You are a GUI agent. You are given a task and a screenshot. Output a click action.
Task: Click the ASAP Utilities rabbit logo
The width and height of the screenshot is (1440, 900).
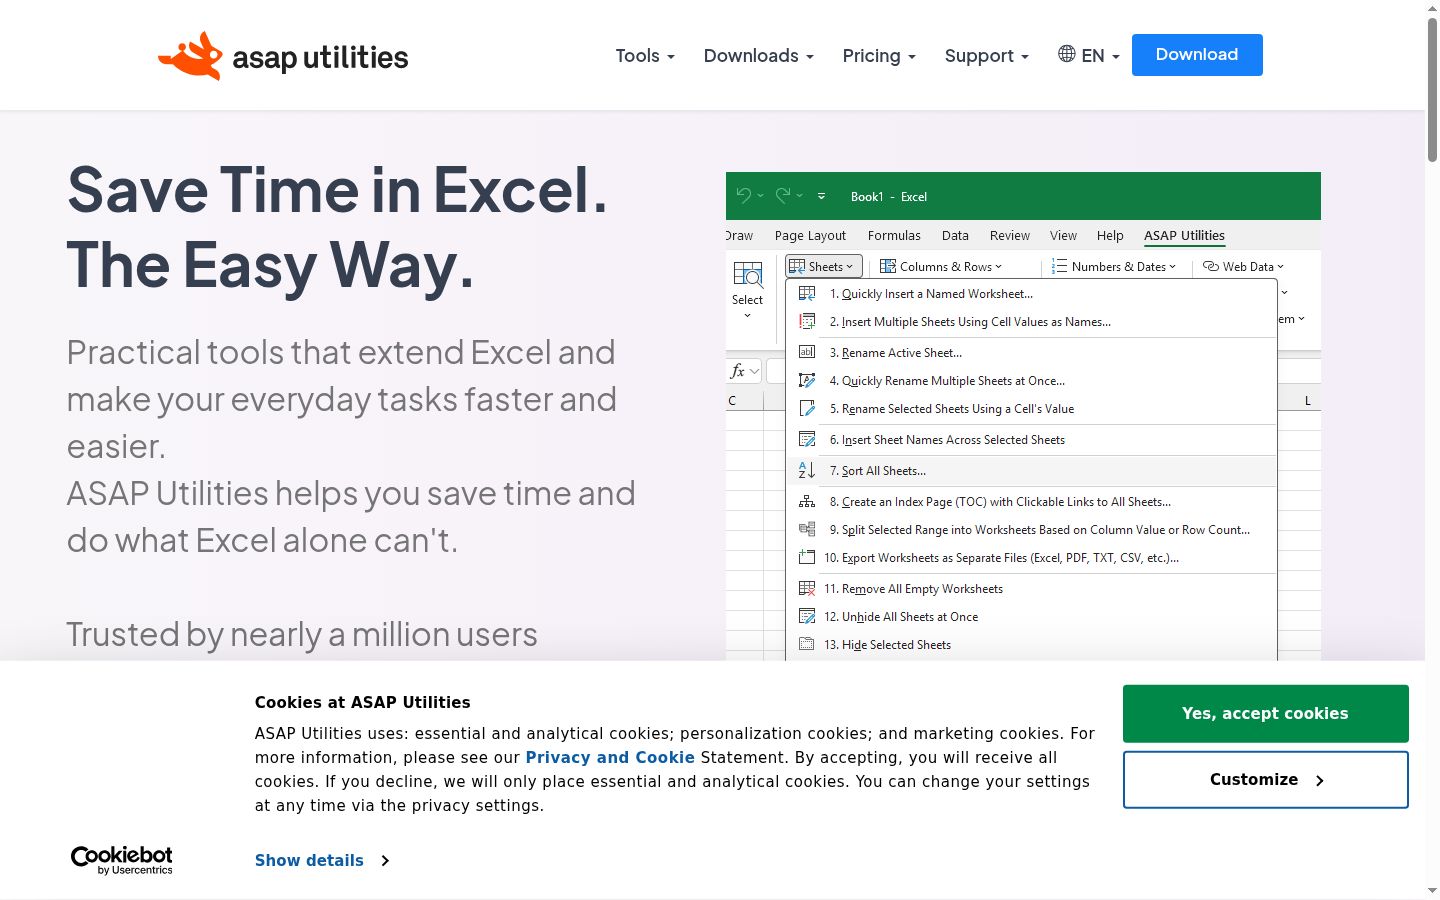[x=191, y=56]
